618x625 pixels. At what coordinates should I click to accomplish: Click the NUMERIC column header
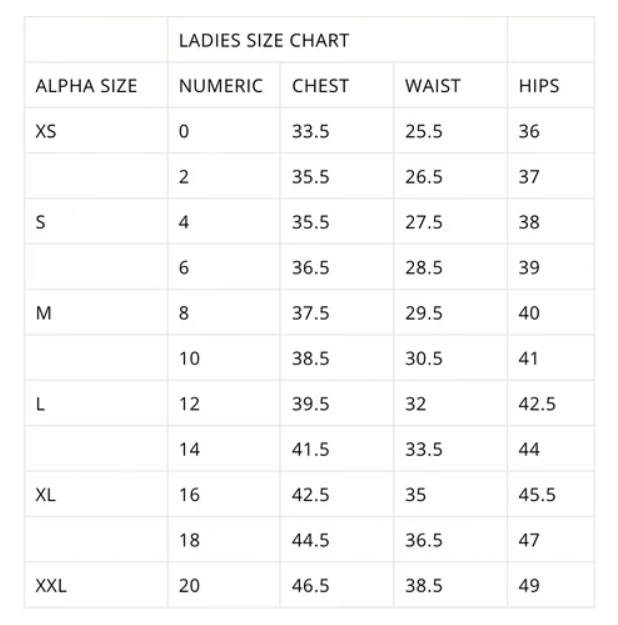(224, 85)
